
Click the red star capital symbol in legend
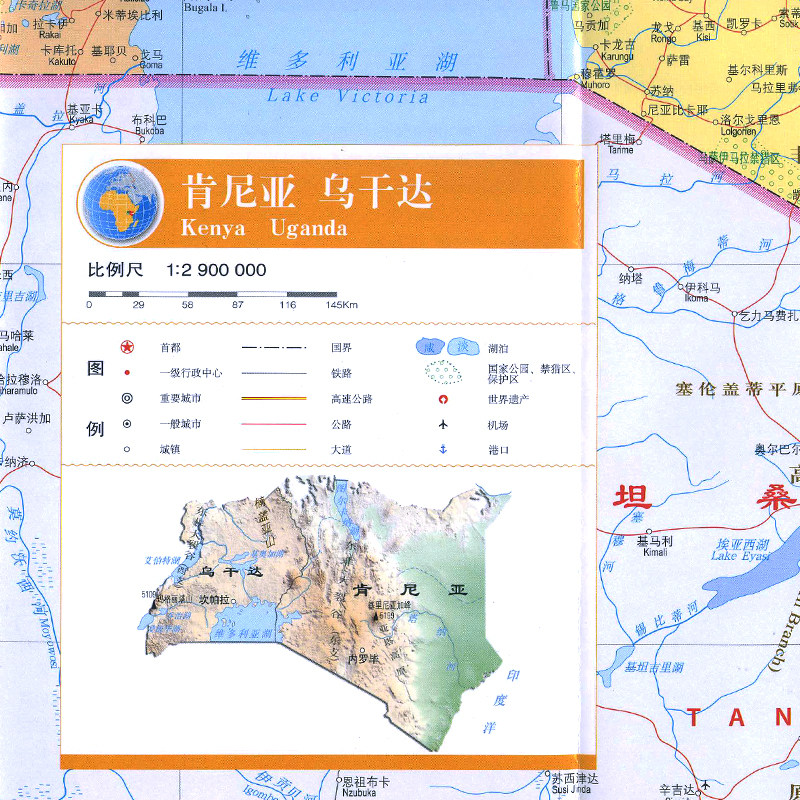tap(127, 347)
